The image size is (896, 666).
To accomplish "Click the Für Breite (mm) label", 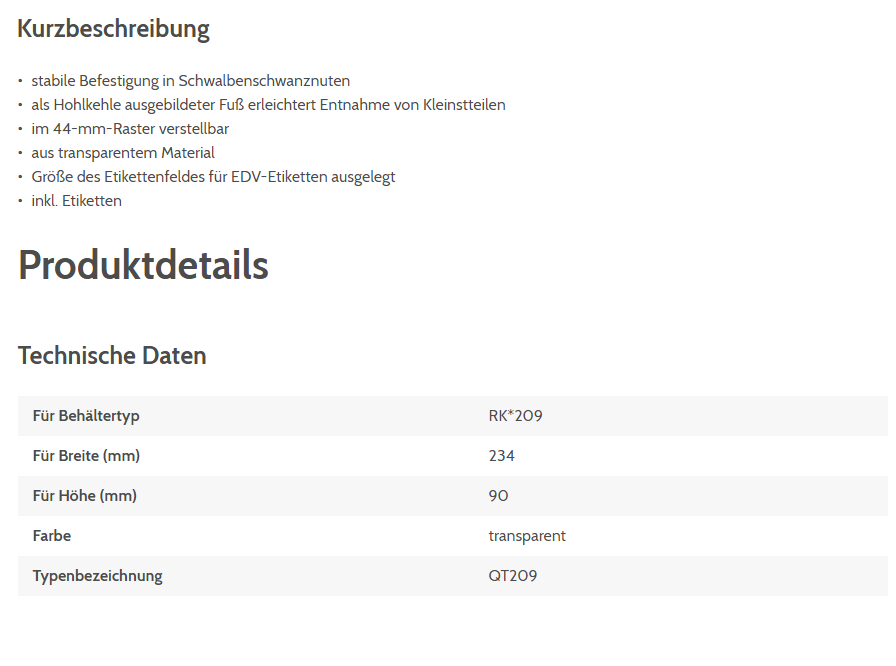I will click(x=86, y=456).
